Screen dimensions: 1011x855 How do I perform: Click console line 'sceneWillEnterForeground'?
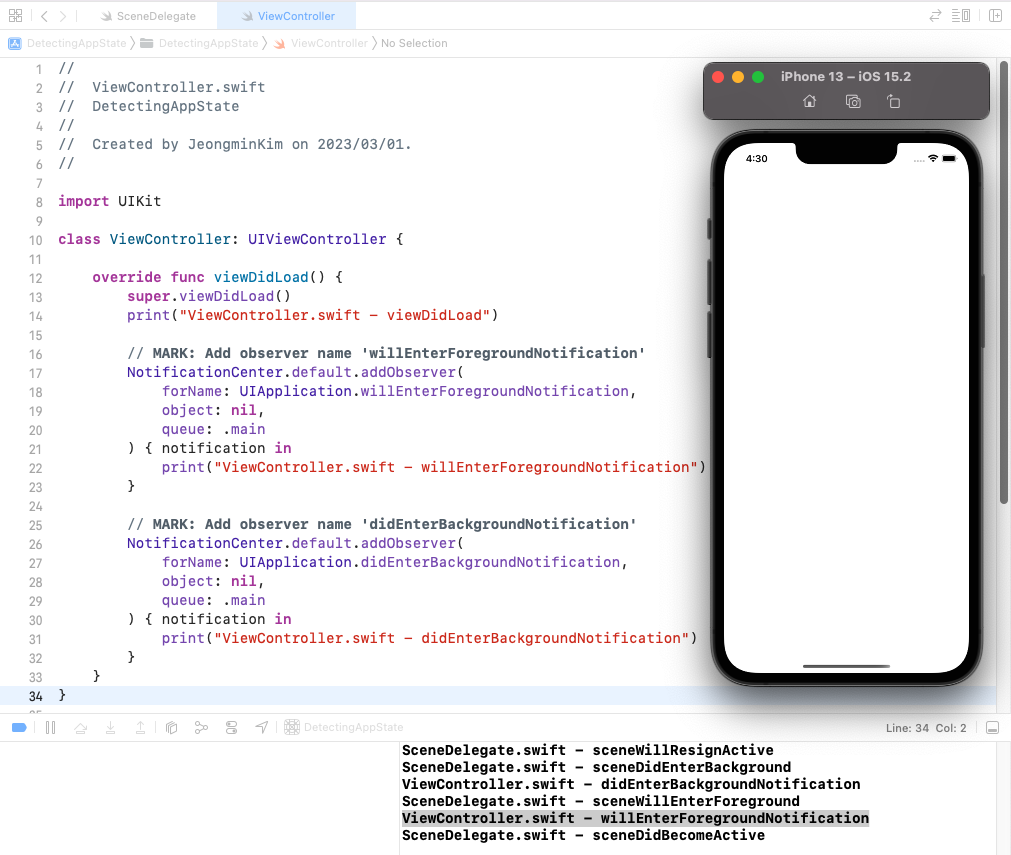[600, 801]
